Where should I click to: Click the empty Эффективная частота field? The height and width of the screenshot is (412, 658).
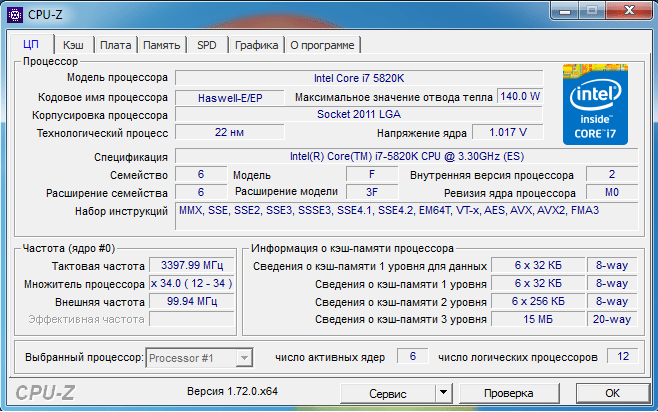(x=192, y=319)
